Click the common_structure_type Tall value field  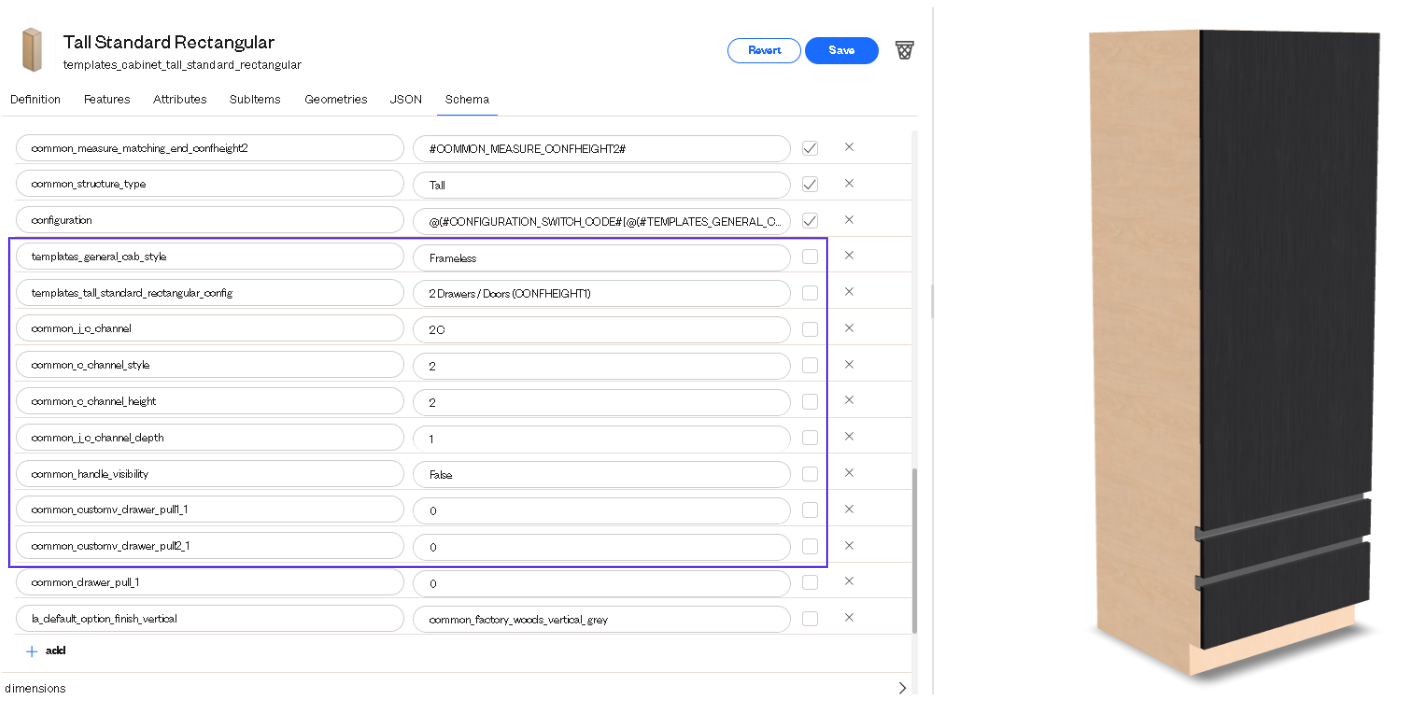tap(602, 184)
